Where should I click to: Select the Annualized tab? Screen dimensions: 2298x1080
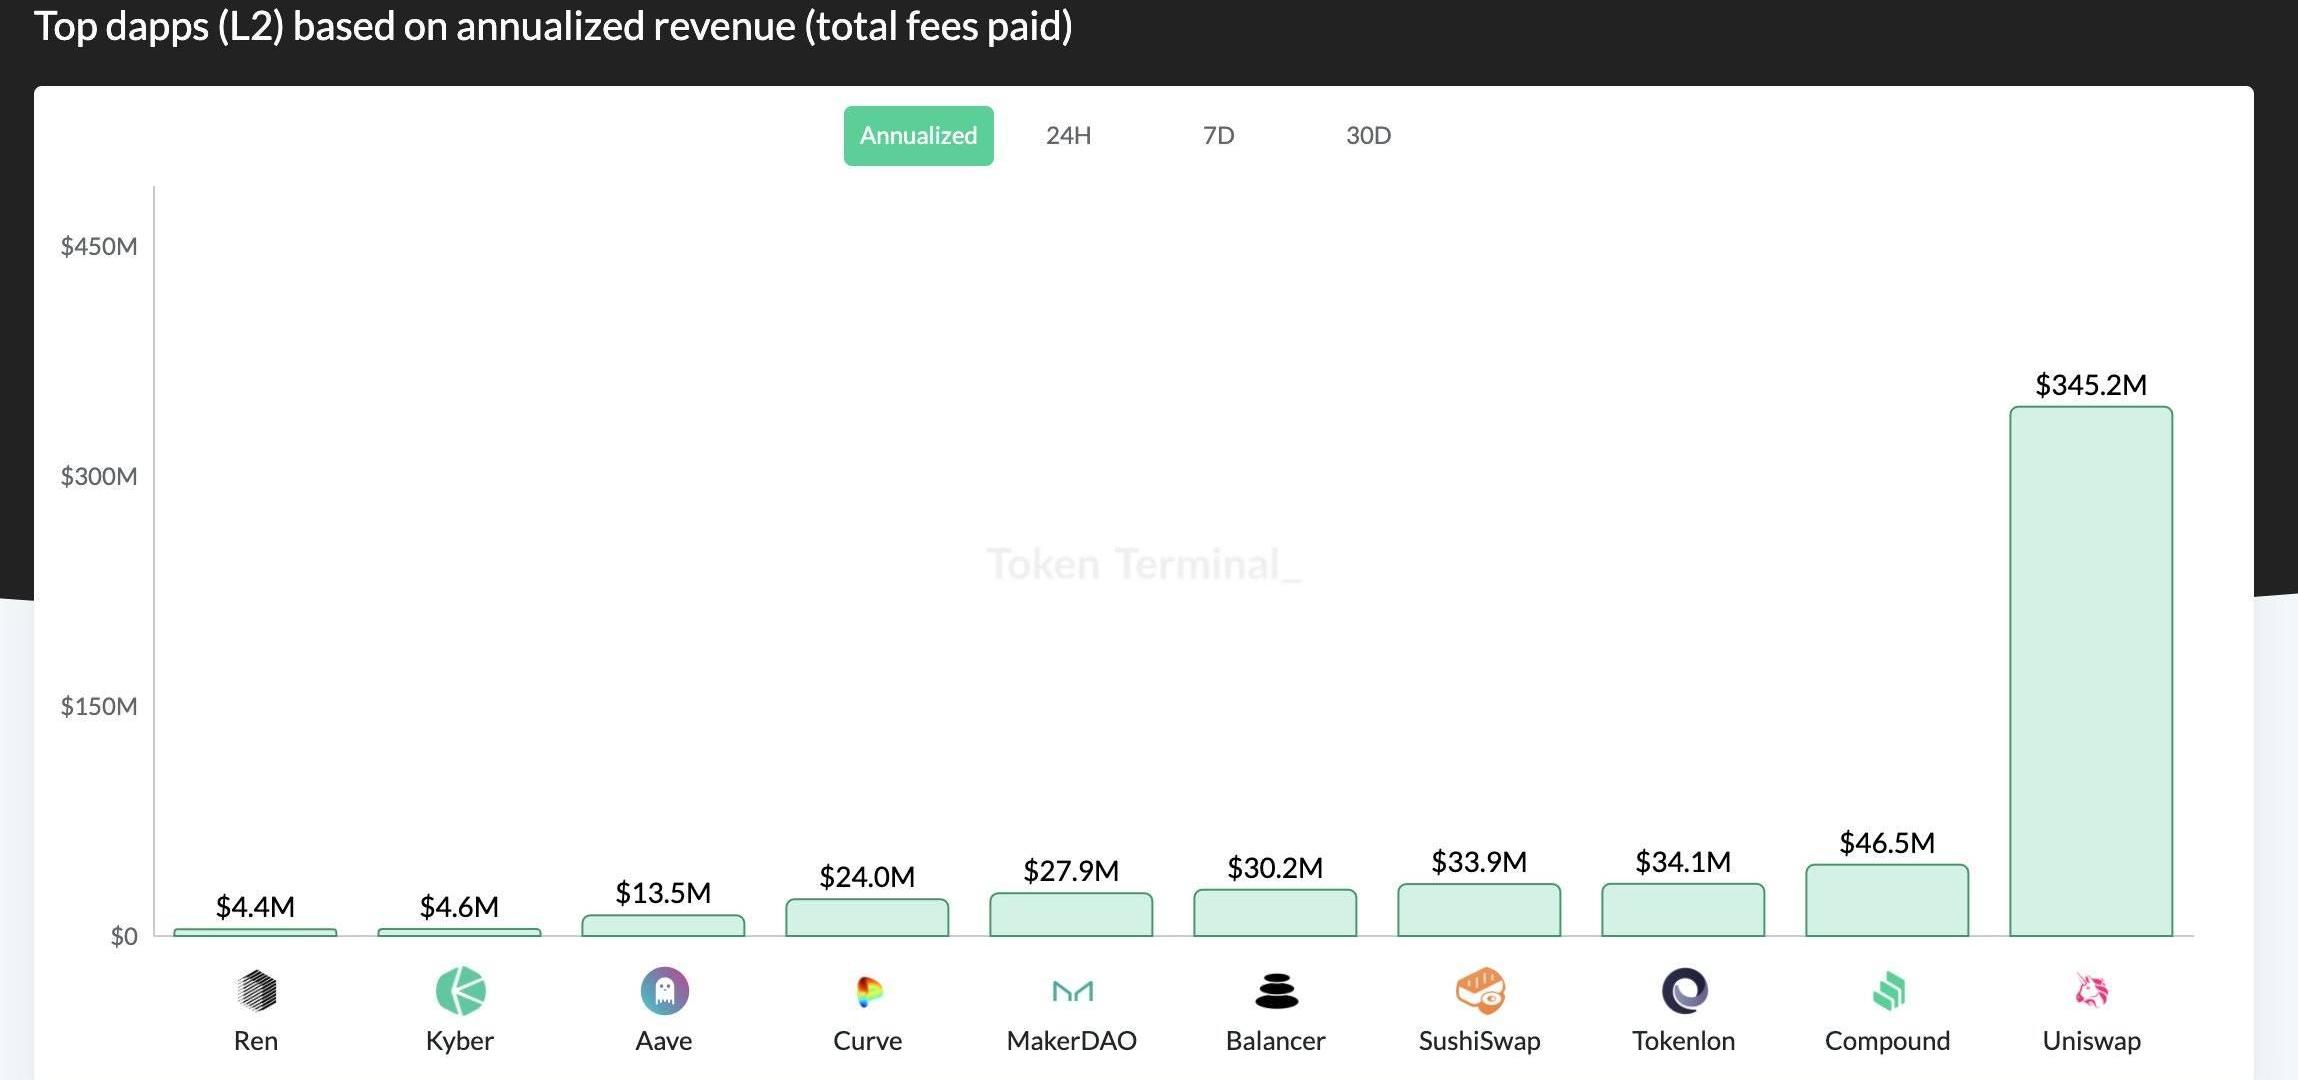(x=918, y=136)
